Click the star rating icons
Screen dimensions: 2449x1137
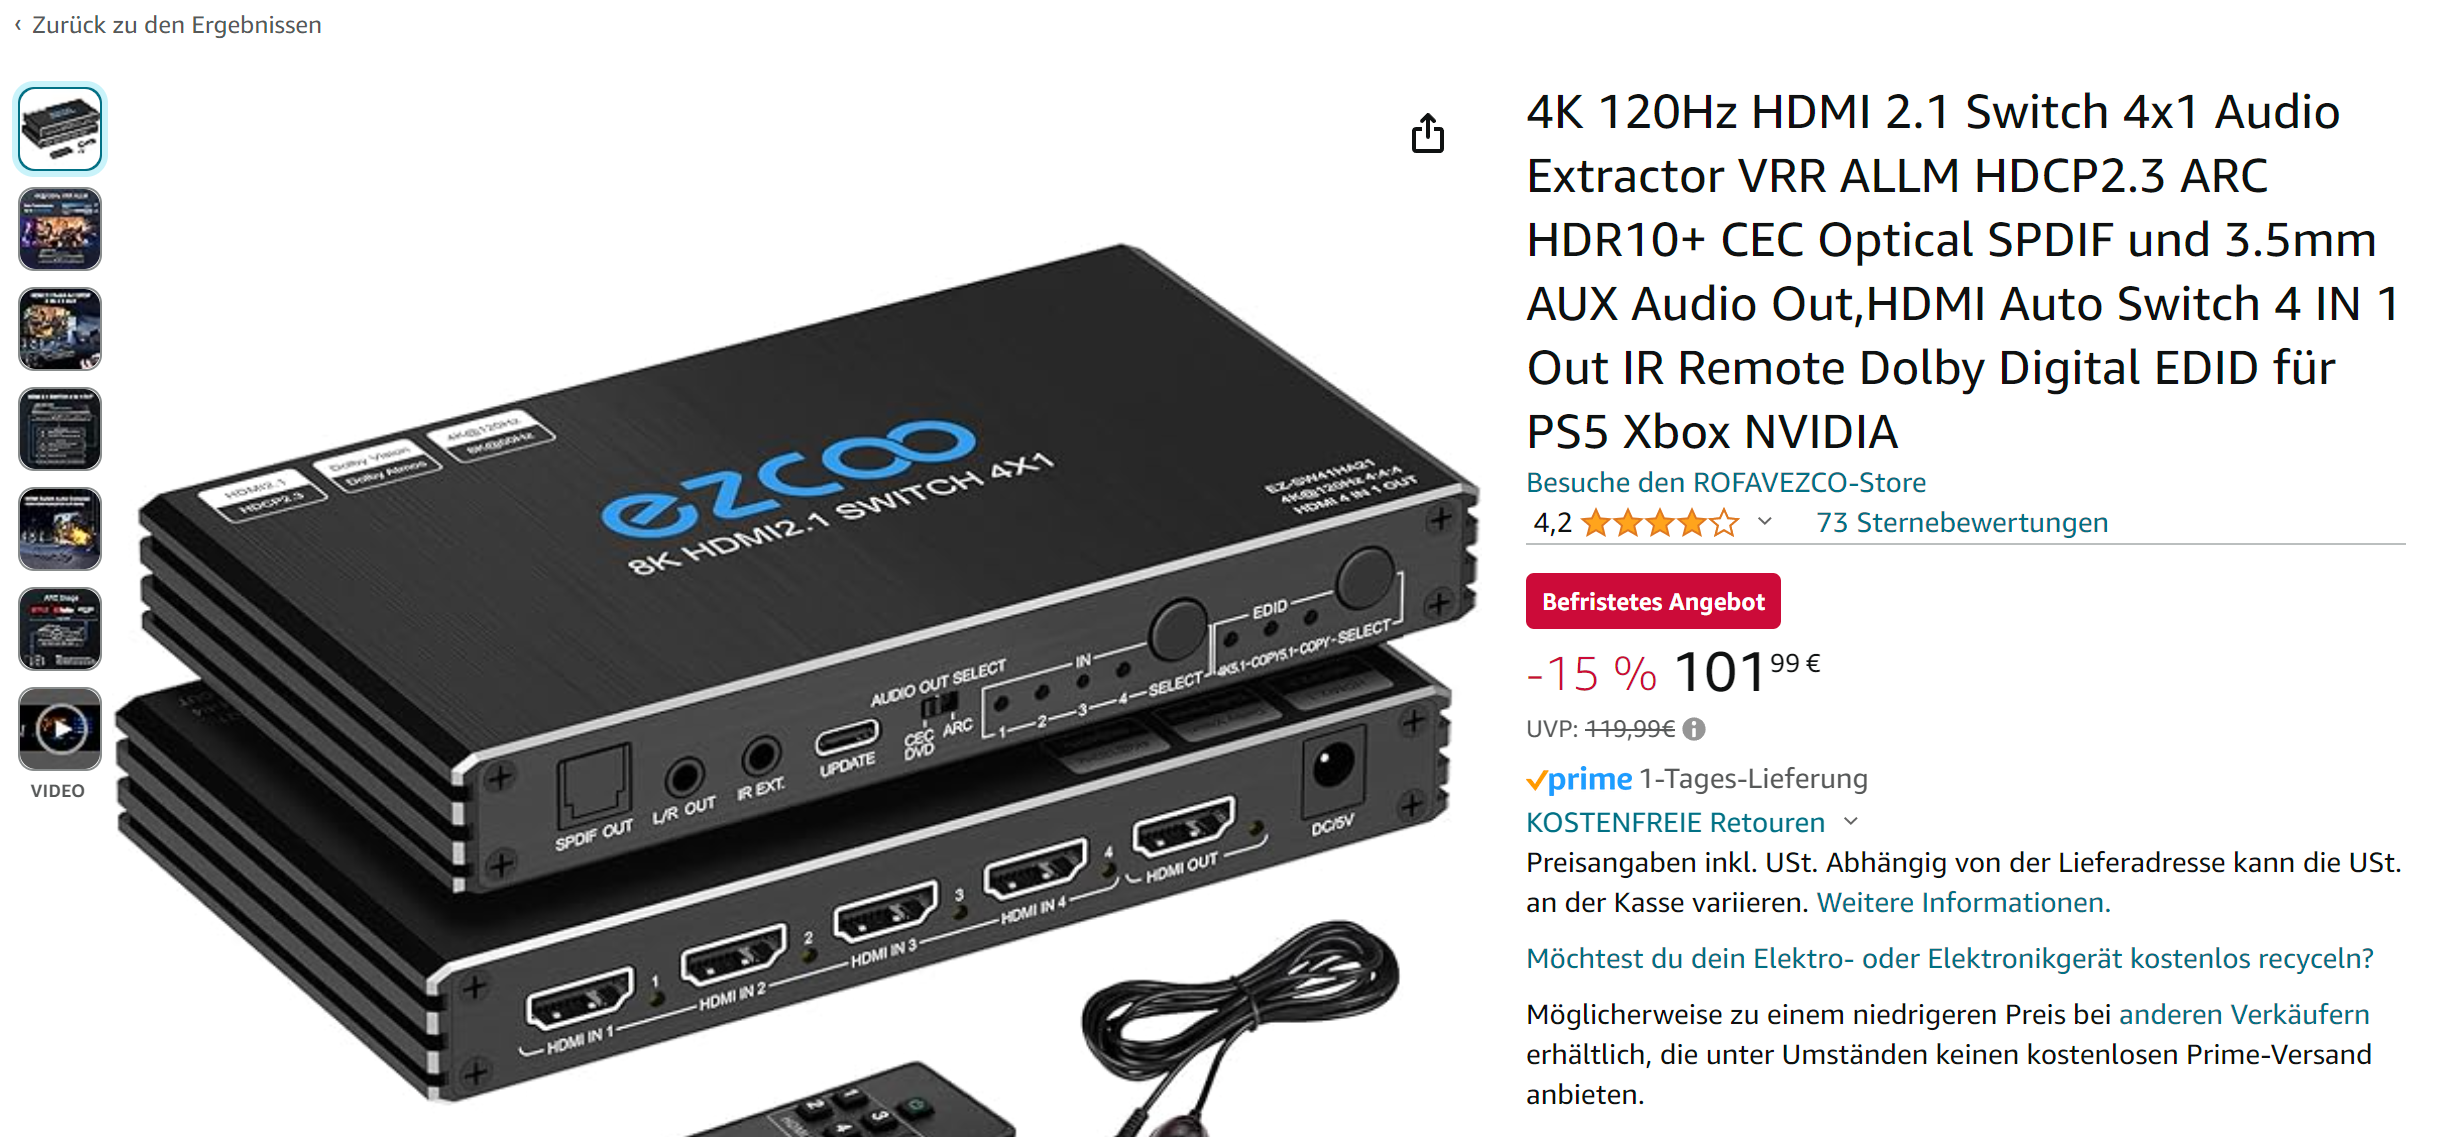click(1660, 523)
